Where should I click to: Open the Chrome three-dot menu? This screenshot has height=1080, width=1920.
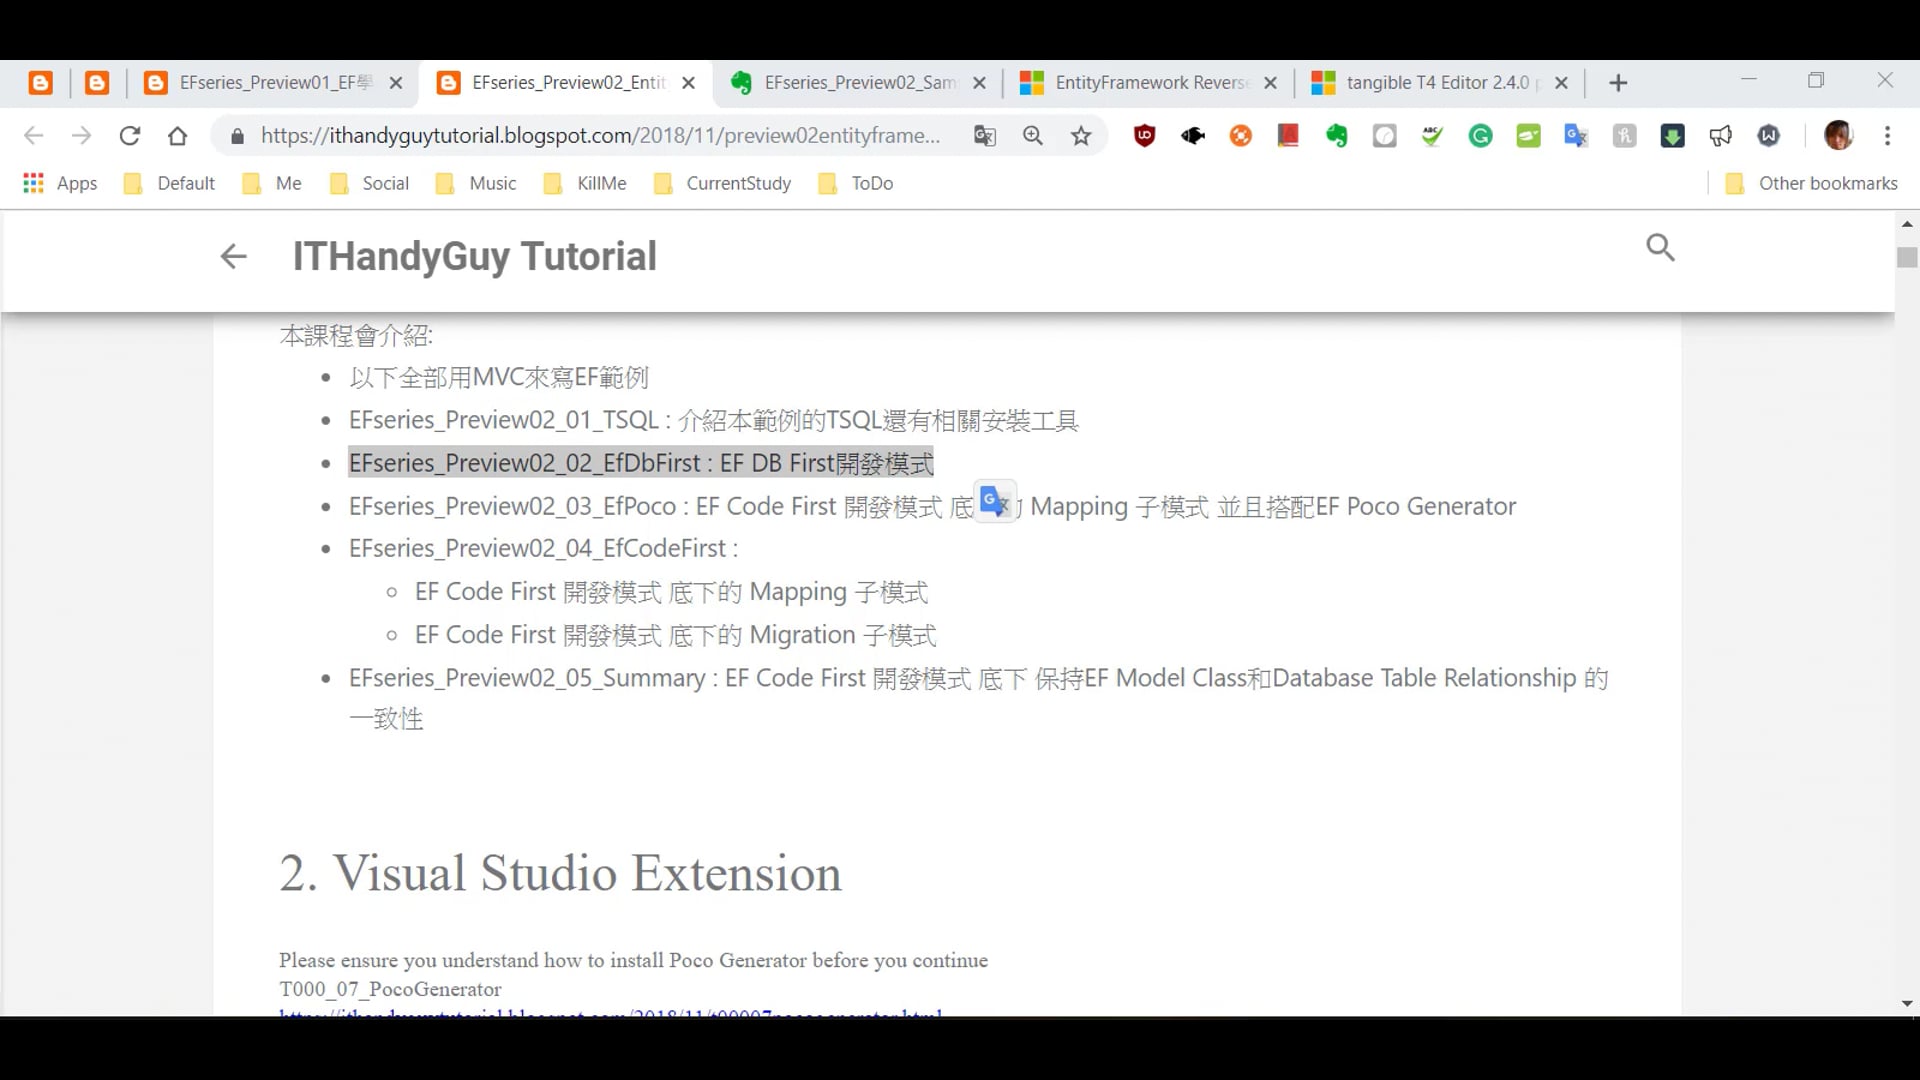click(x=1887, y=135)
